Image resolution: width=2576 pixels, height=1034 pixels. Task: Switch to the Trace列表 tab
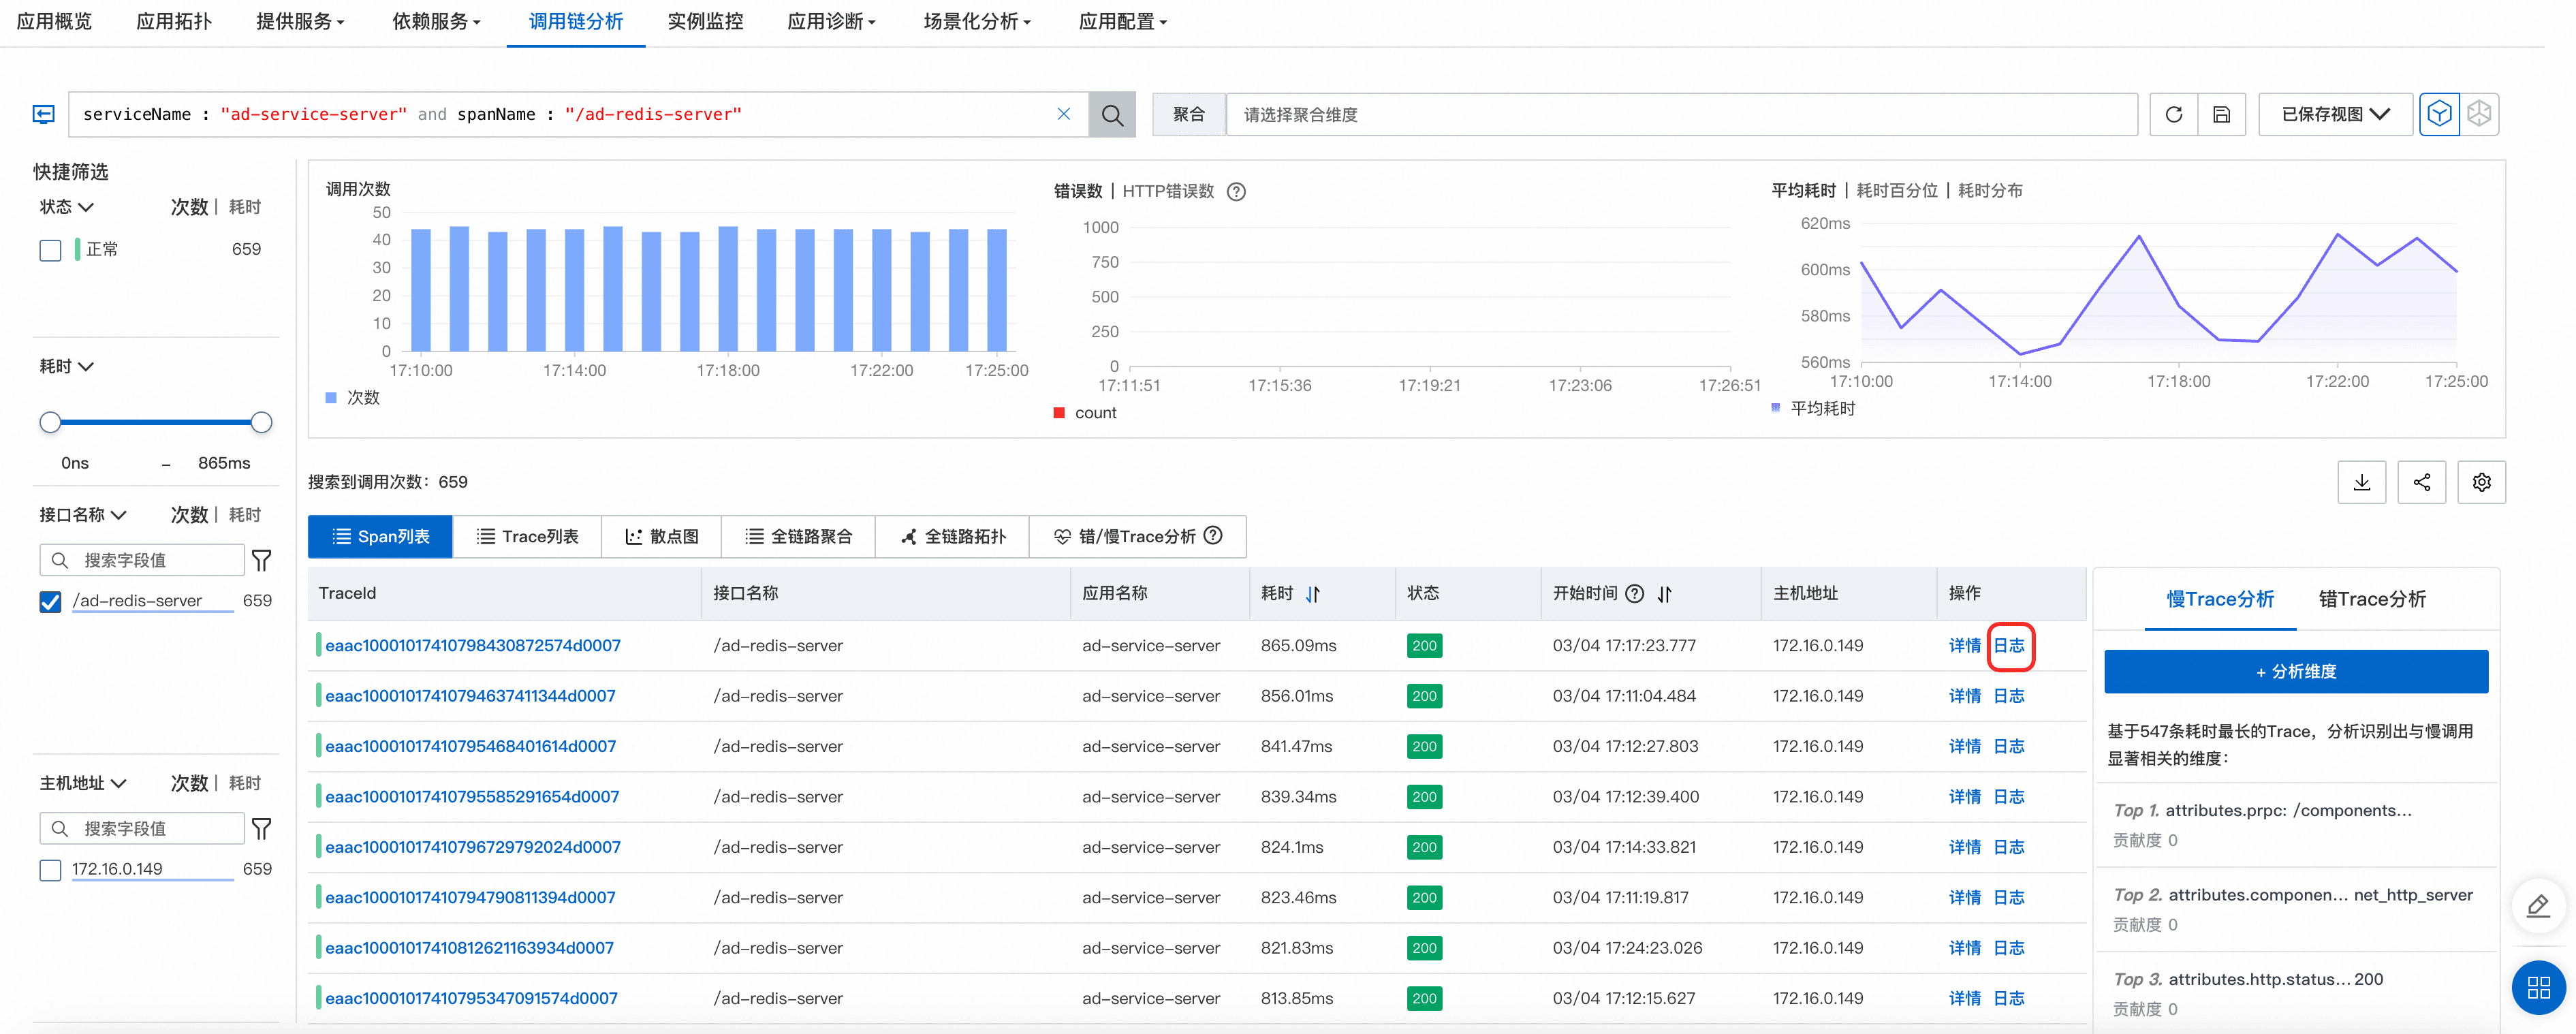(x=527, y=537)
